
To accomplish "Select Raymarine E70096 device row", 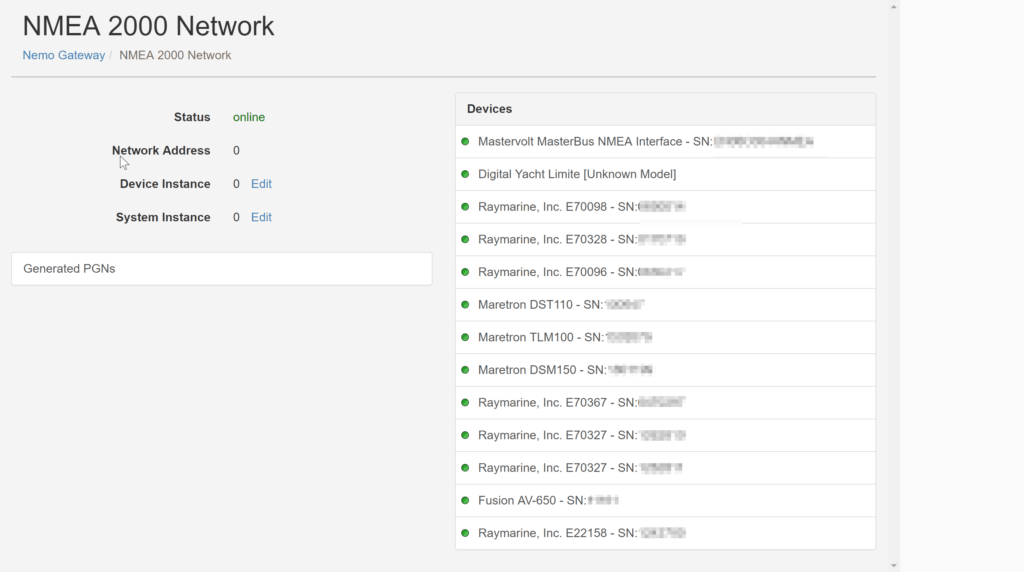I will point(665,272).
